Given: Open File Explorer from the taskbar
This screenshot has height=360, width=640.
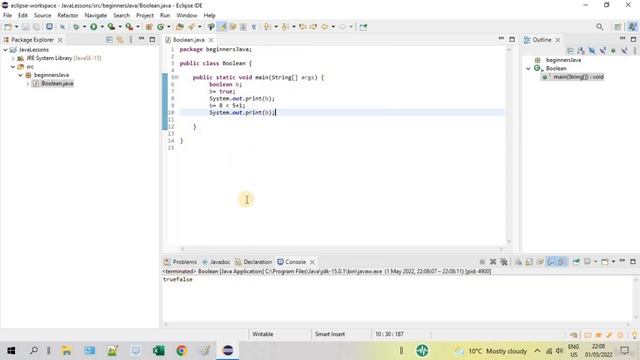Looking at the screenshot, I should (67, 351).
